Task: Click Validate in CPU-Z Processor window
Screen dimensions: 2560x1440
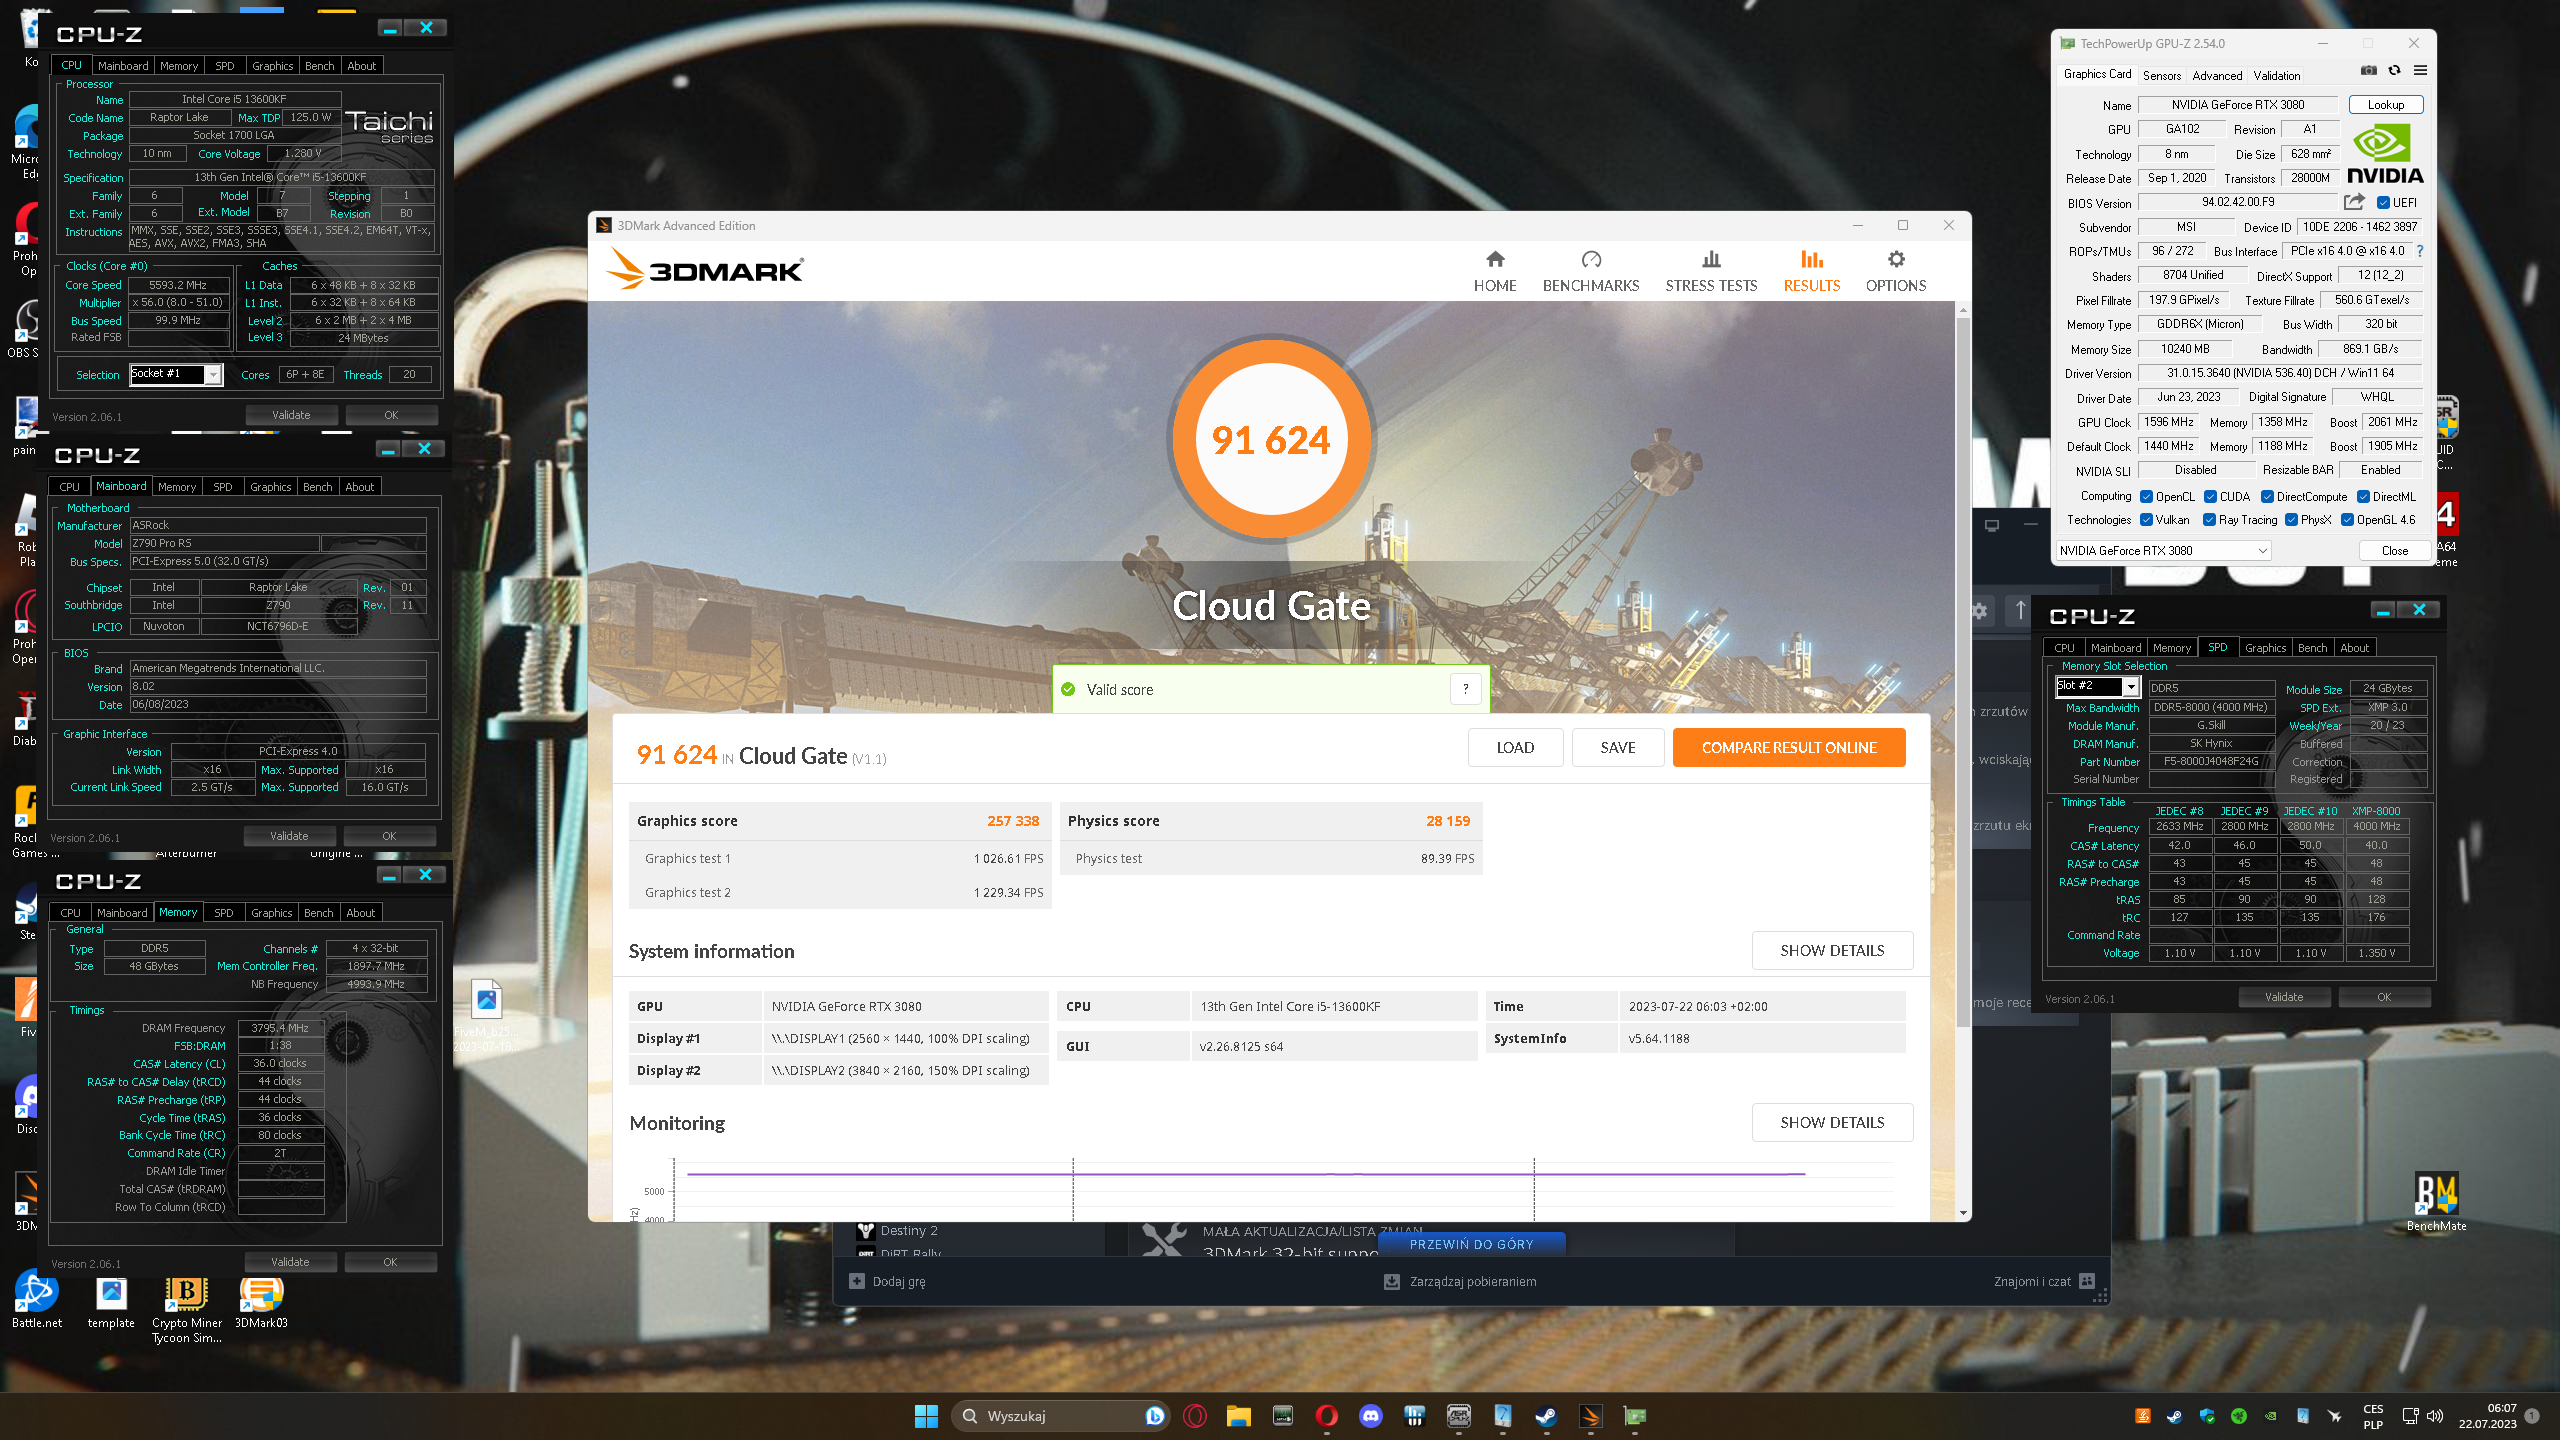Action: (x=291, y=415)
